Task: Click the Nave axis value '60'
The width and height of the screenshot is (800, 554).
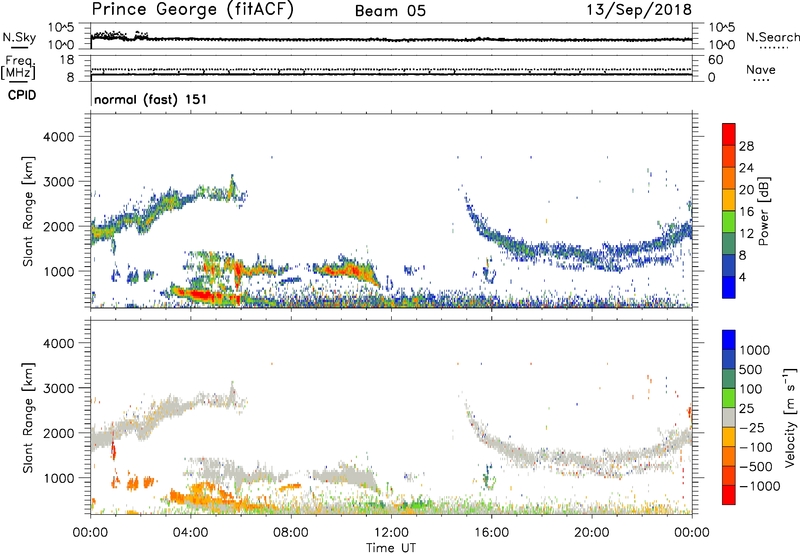Action: tap(715, 60)
